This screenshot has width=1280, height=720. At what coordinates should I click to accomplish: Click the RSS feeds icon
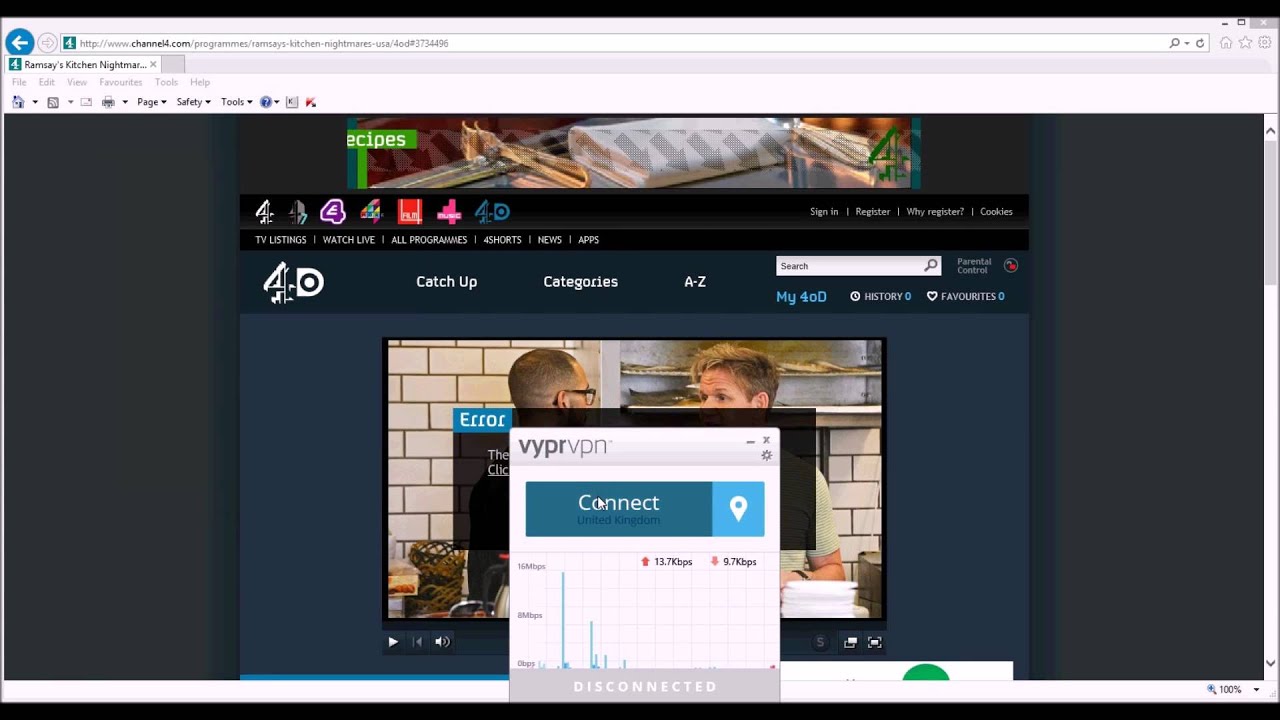[53, 102]
